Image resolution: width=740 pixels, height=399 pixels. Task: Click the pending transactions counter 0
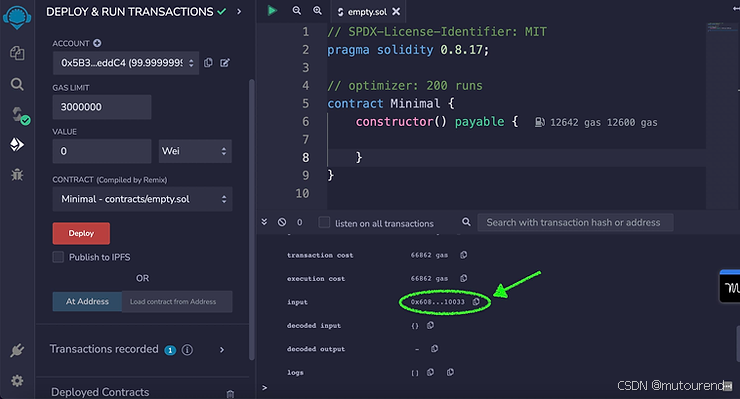[x=300, y=222]
